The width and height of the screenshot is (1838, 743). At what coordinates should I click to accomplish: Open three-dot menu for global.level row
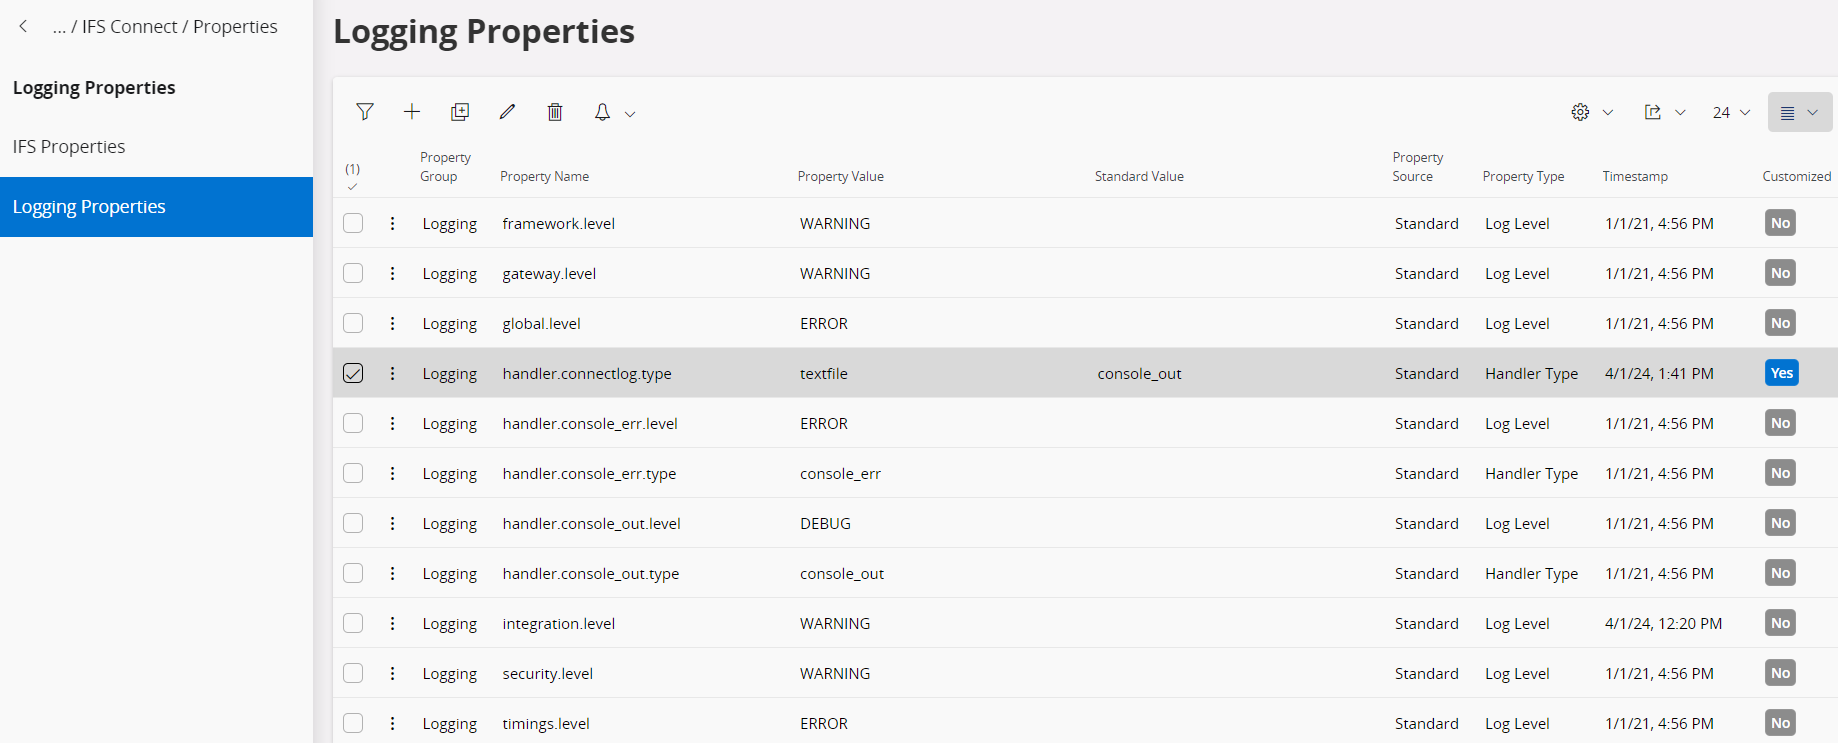click(392, 323)
